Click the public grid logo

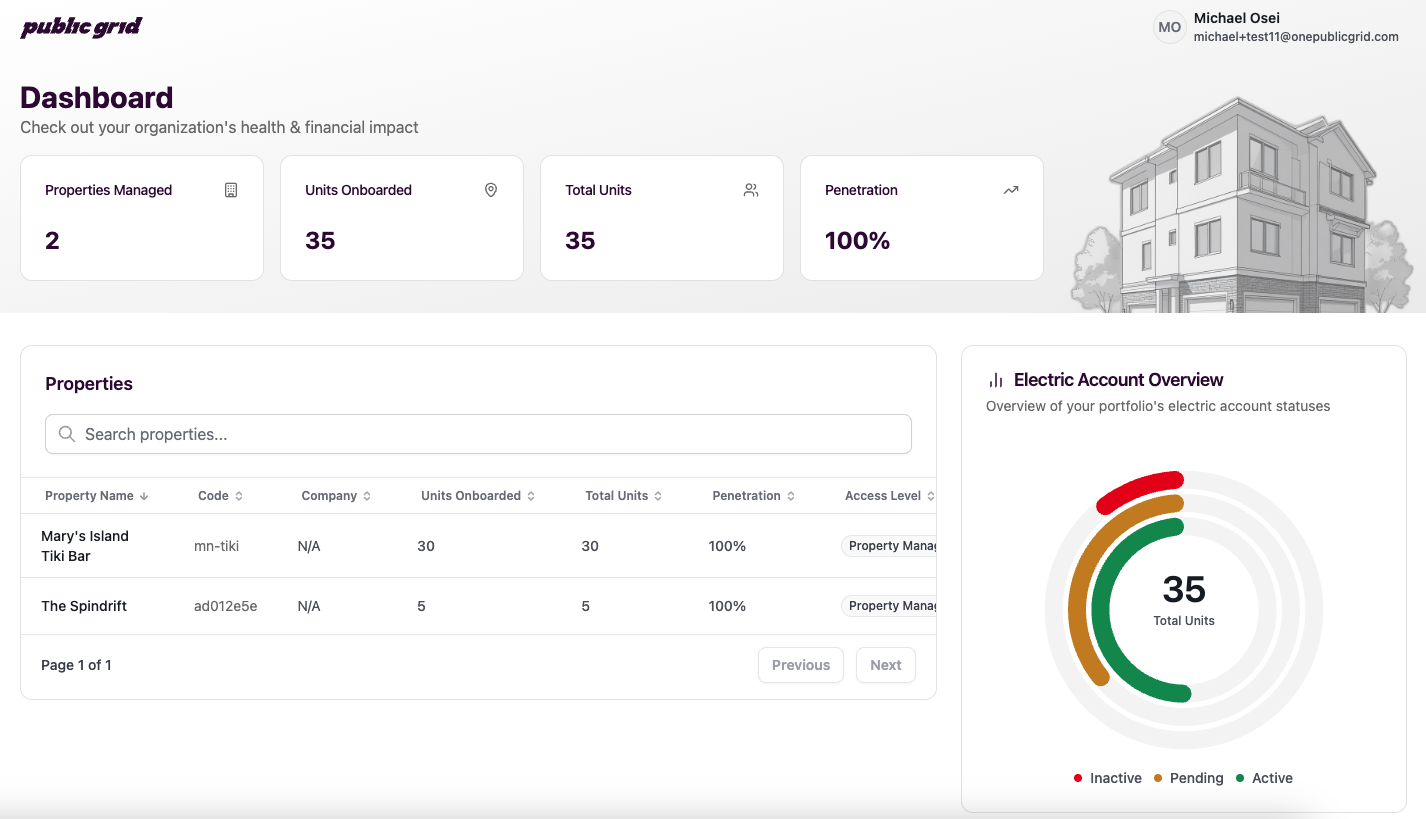coord(80,27)
